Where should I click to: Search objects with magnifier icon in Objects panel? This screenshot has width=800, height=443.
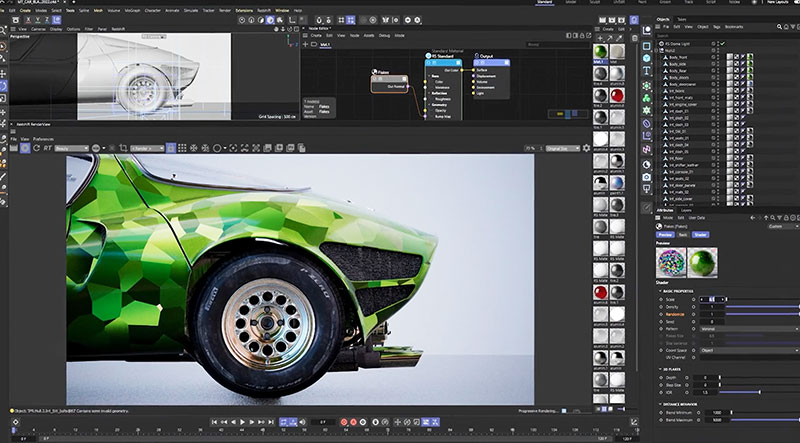779,27
